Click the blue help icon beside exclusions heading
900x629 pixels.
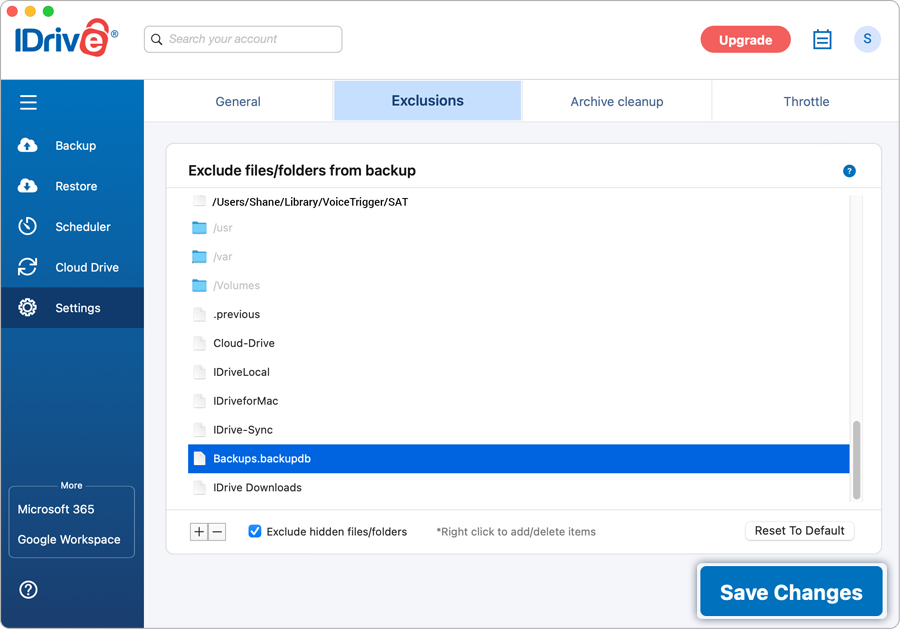pyautogui.click(x=849, y=171)
